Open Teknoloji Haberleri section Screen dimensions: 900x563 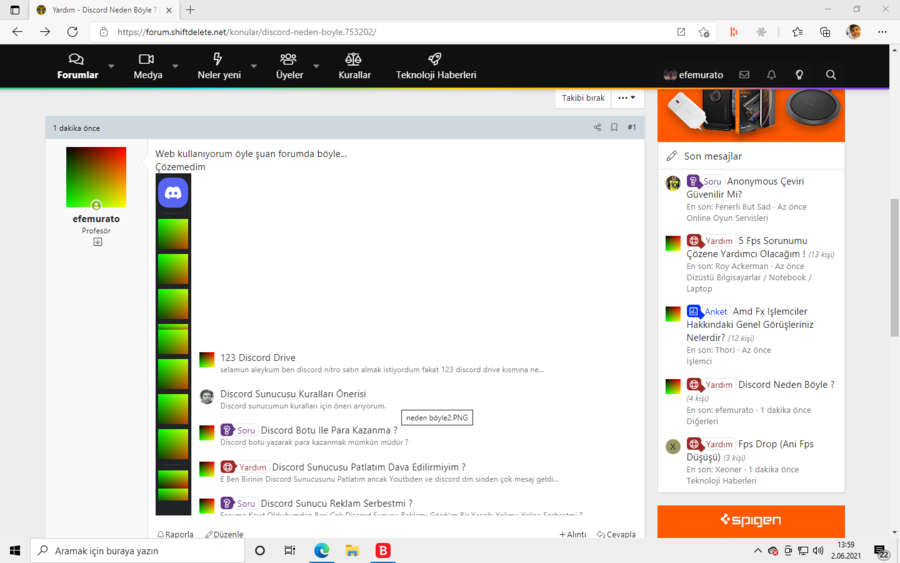pyautogui.click(x=436, y=67)
